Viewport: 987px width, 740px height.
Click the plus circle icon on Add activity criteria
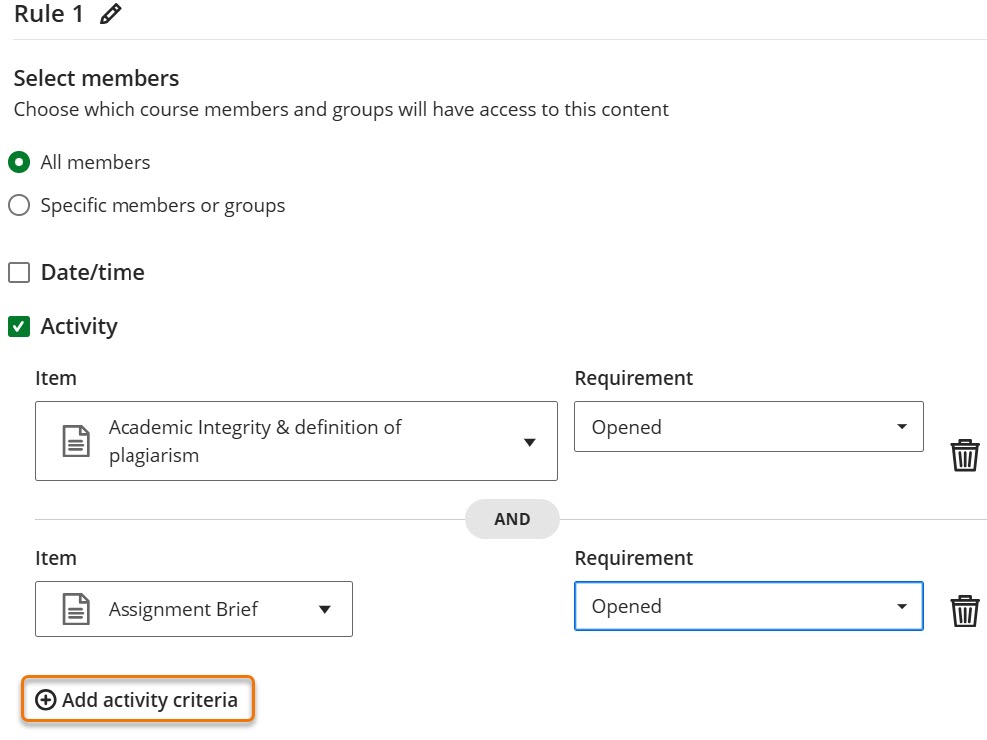(x=45, y=700)
